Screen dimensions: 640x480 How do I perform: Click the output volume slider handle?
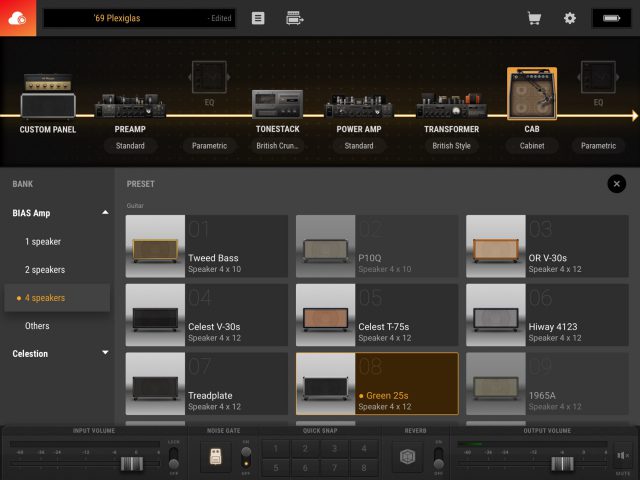coord(562,464)
